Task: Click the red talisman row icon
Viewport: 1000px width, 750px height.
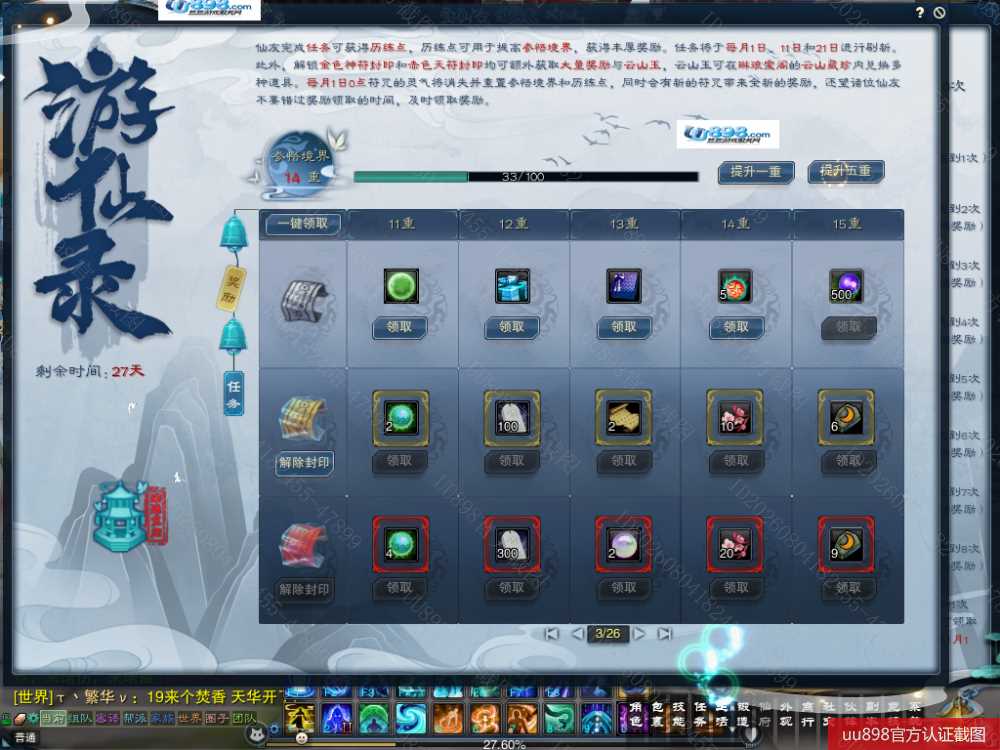Action: pyautogui.click(x=304, y=547)
